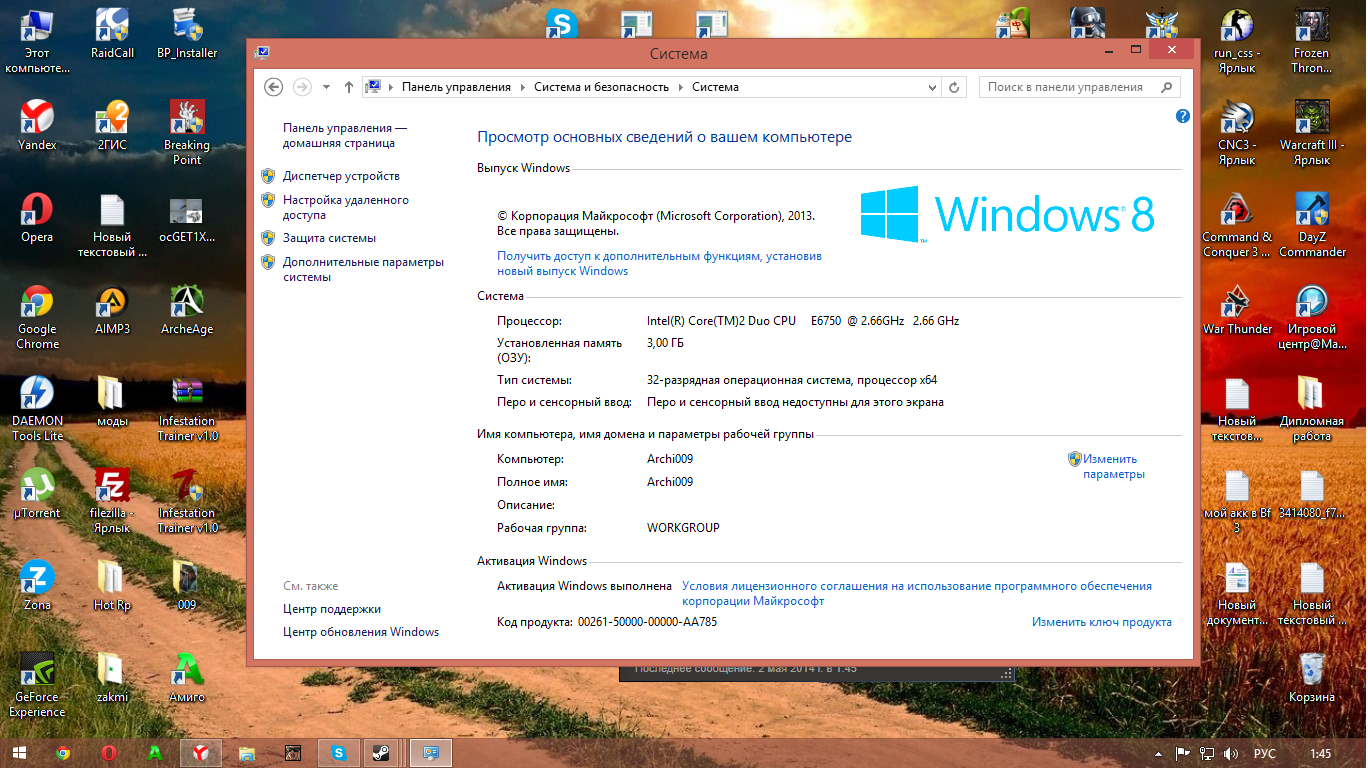This screenshot has width=1368, height=768.
Task: Open the Yandex browser desktop icon
Action: click(x=37, y=125)
